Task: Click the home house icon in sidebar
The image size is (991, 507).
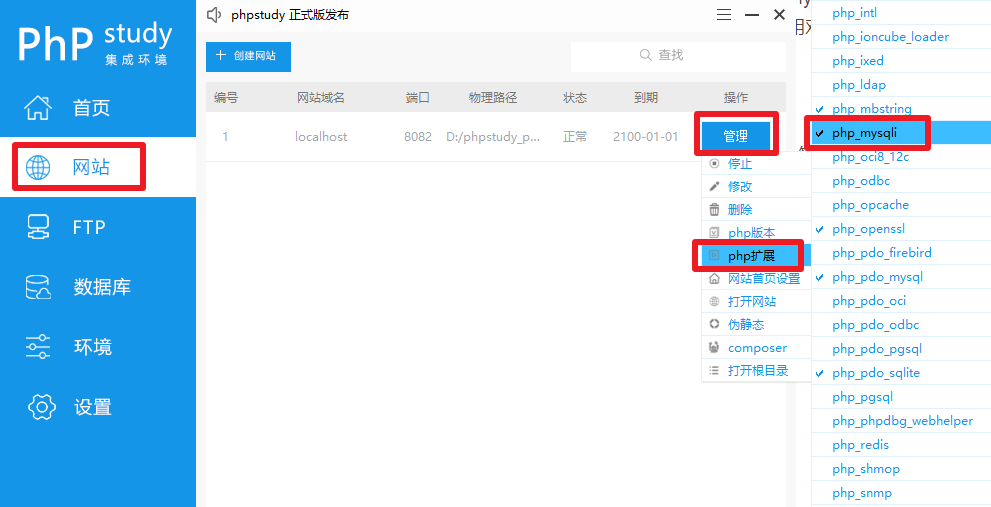Action: [x=37, y=107]
